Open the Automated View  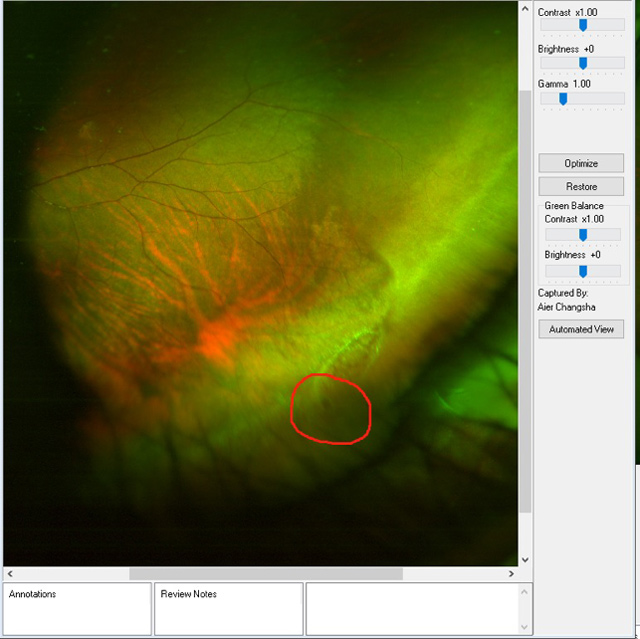pyautogui.click(x=581, y=329)
